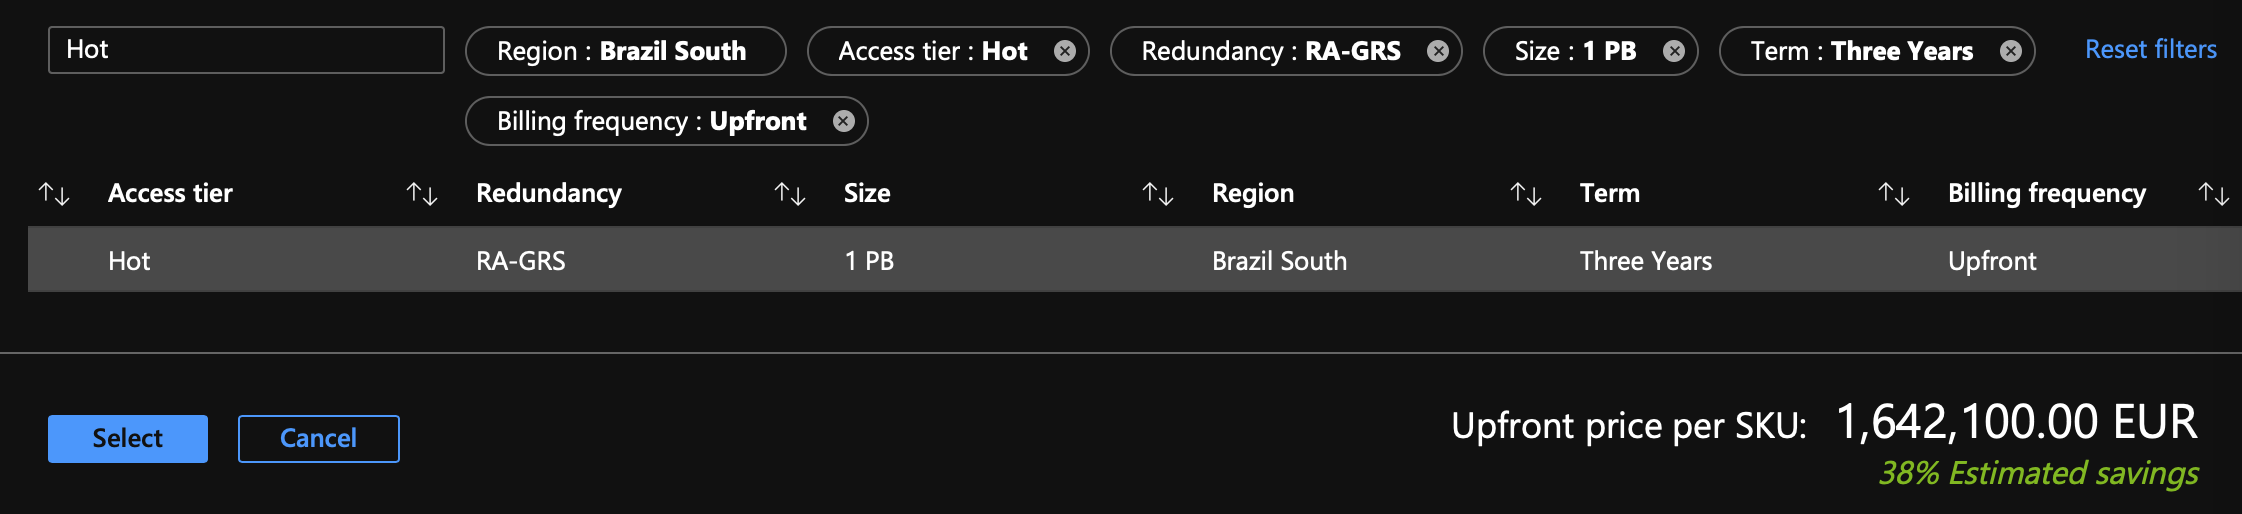Remove the Access tier Hot filter
This screenshot has width=2242, height=514.
point(1065,51)
